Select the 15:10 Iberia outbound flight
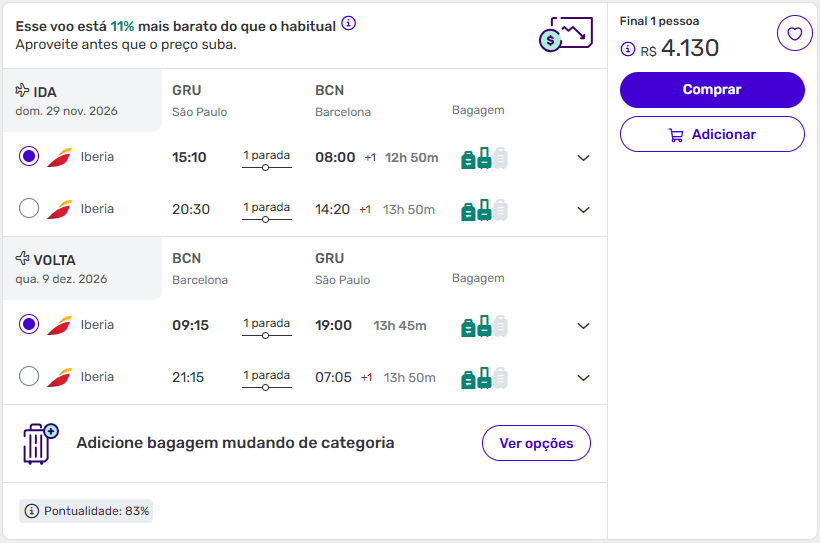The height and width of the screenshot is (543, 820). (x=29, y=157)
